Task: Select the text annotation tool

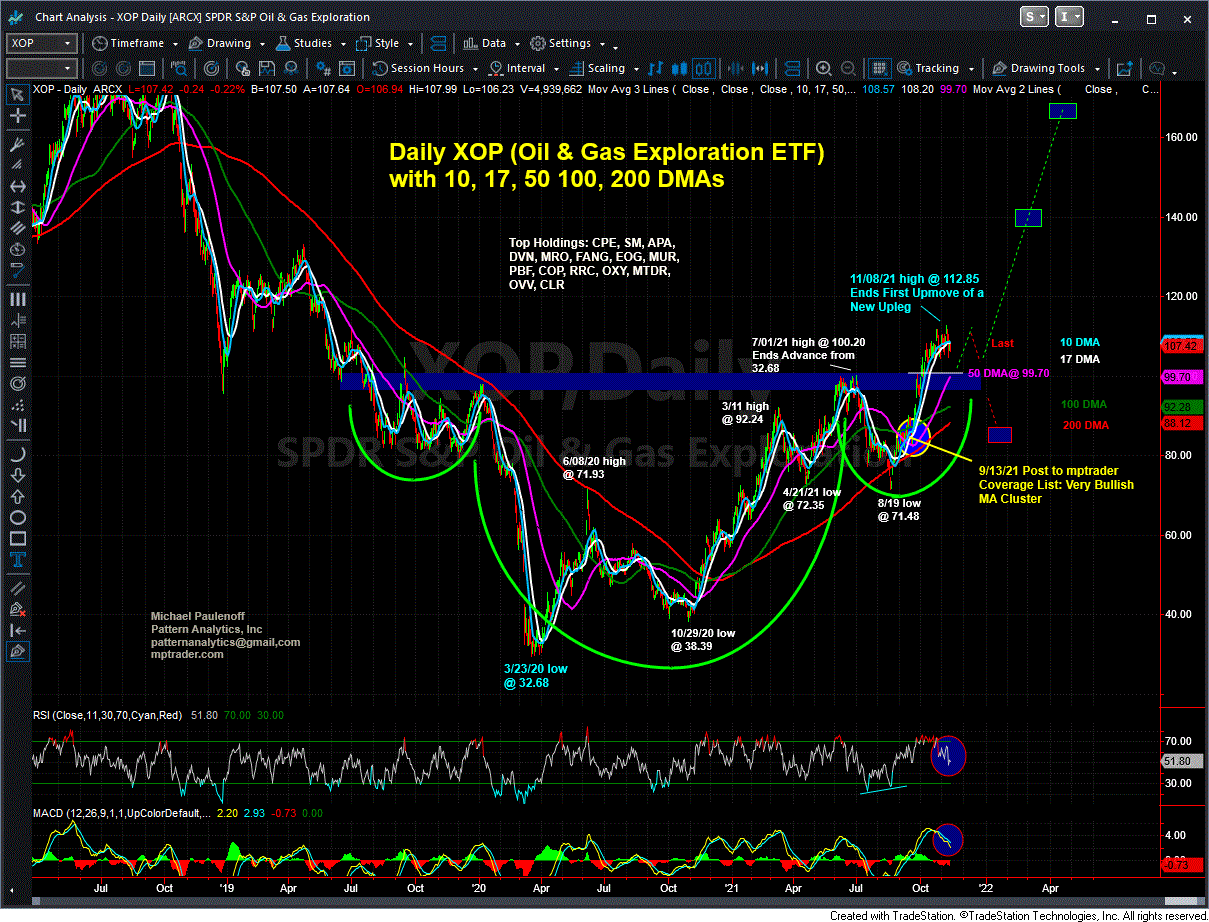Action: coord(17,562)
